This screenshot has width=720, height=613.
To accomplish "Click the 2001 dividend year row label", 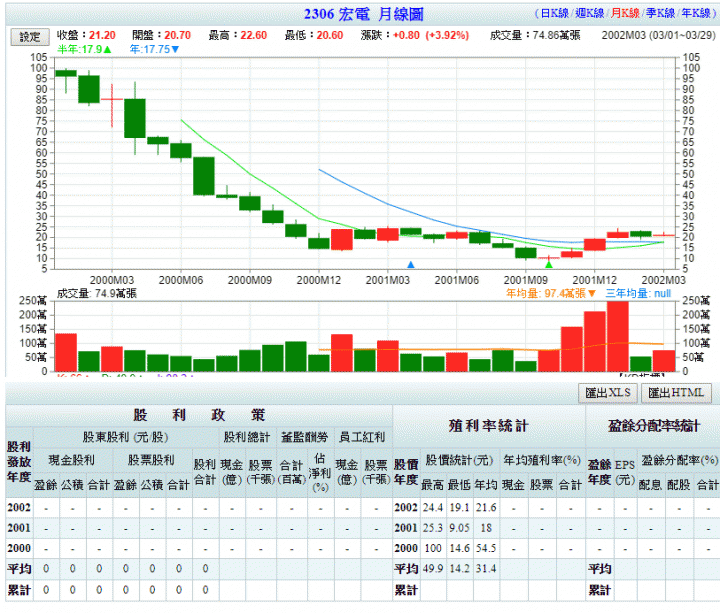I will point(19,528).
